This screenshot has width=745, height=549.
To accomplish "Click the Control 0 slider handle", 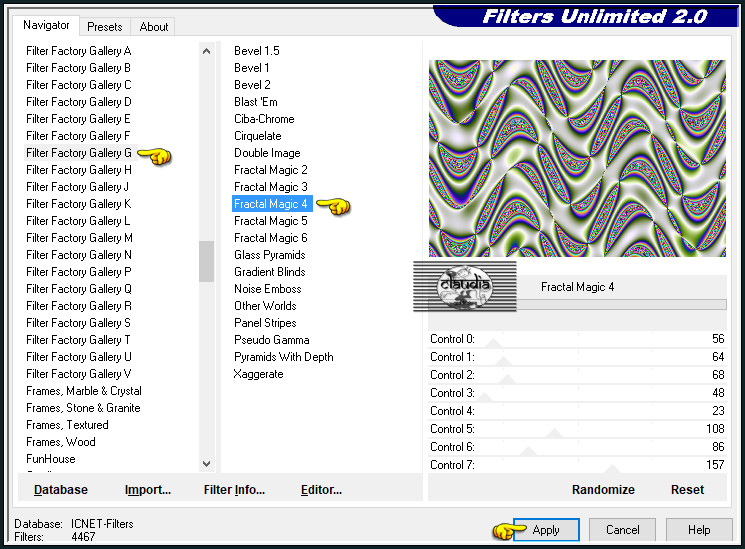I will [x=494, y=343].
